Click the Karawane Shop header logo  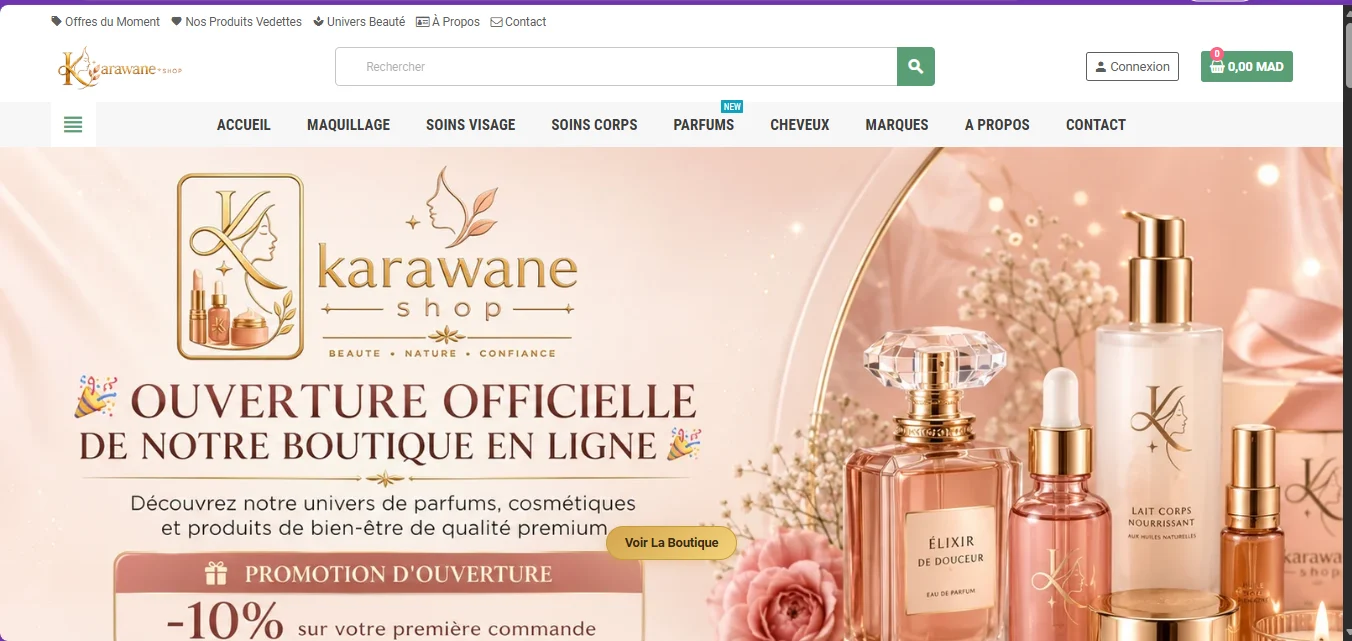coord(120,68)
